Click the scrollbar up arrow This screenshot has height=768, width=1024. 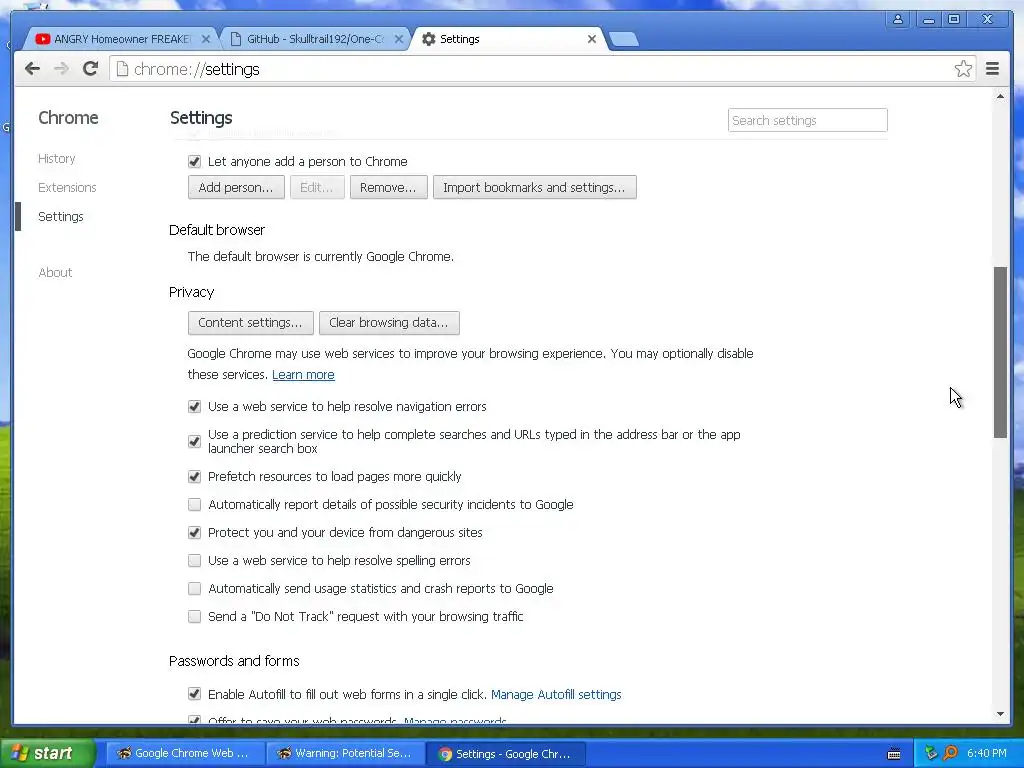[1000, 97]
